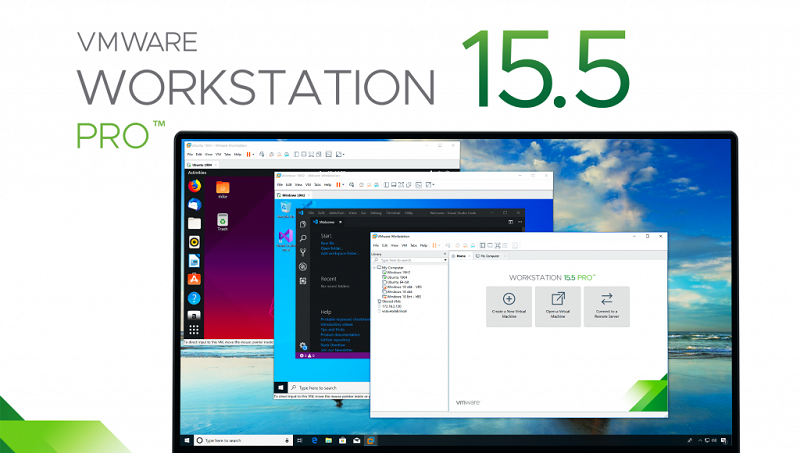Open Source Control icon in VS Code
The height and width of the screenshot is (453, 800).
303,252
